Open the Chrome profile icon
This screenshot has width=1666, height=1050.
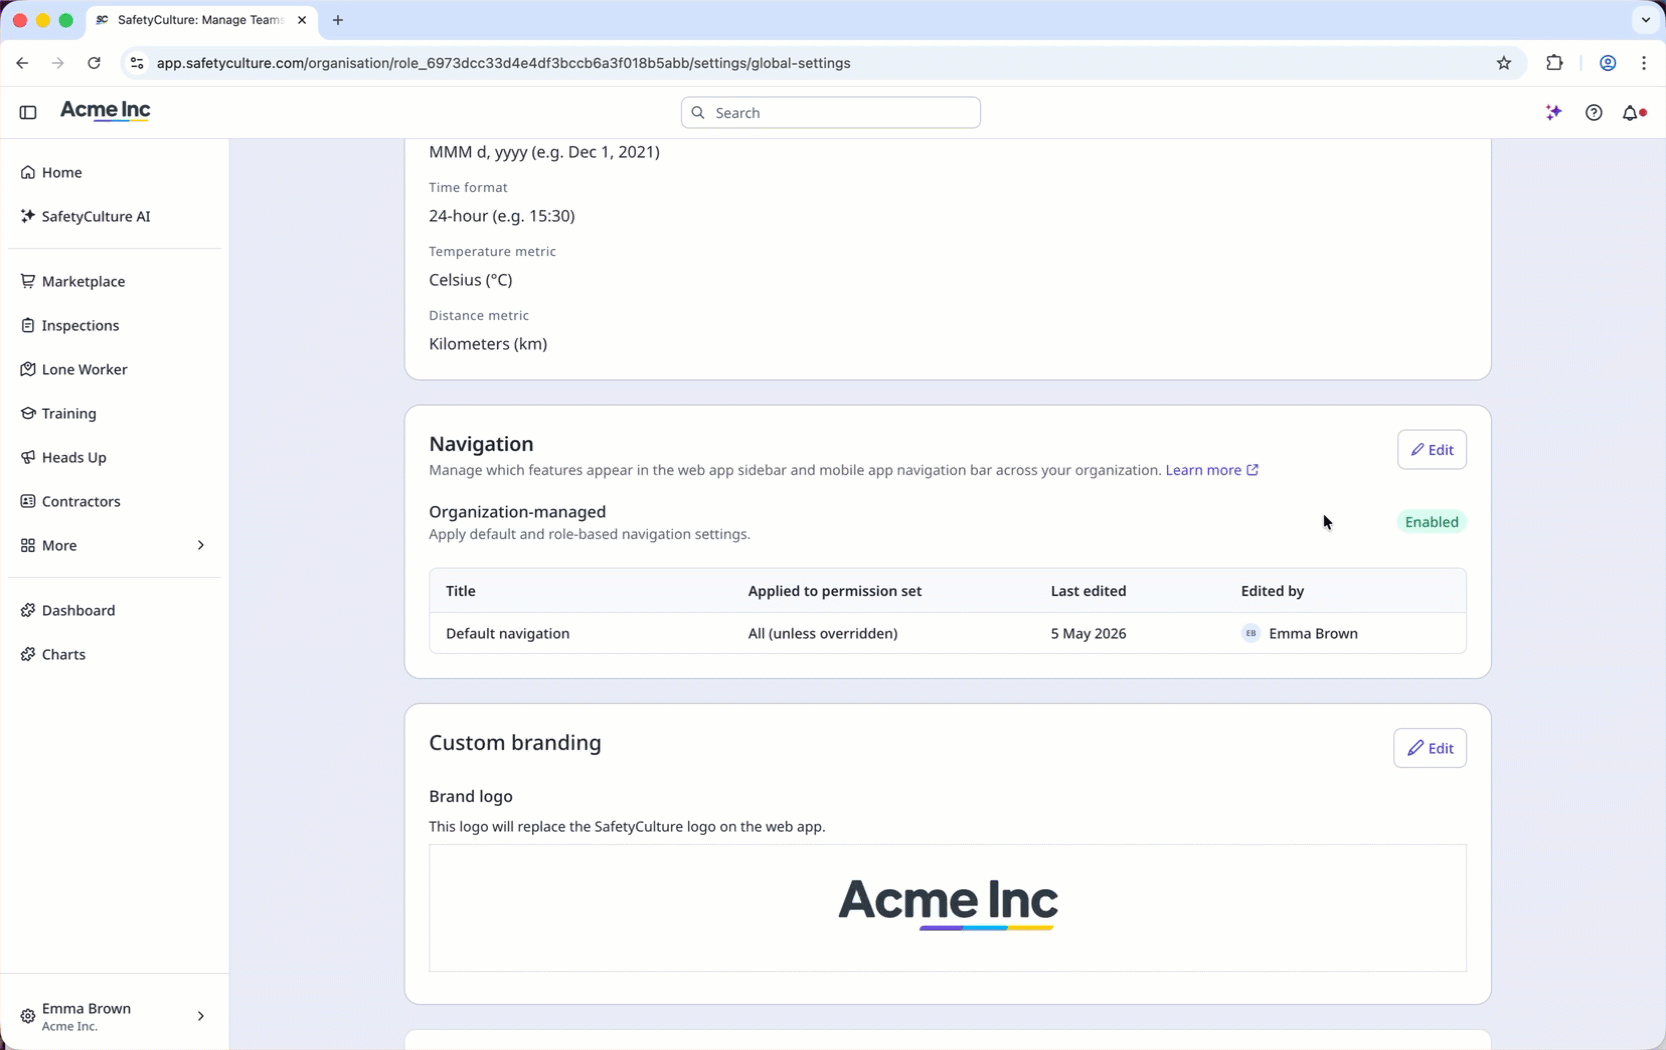point(1607,63)
